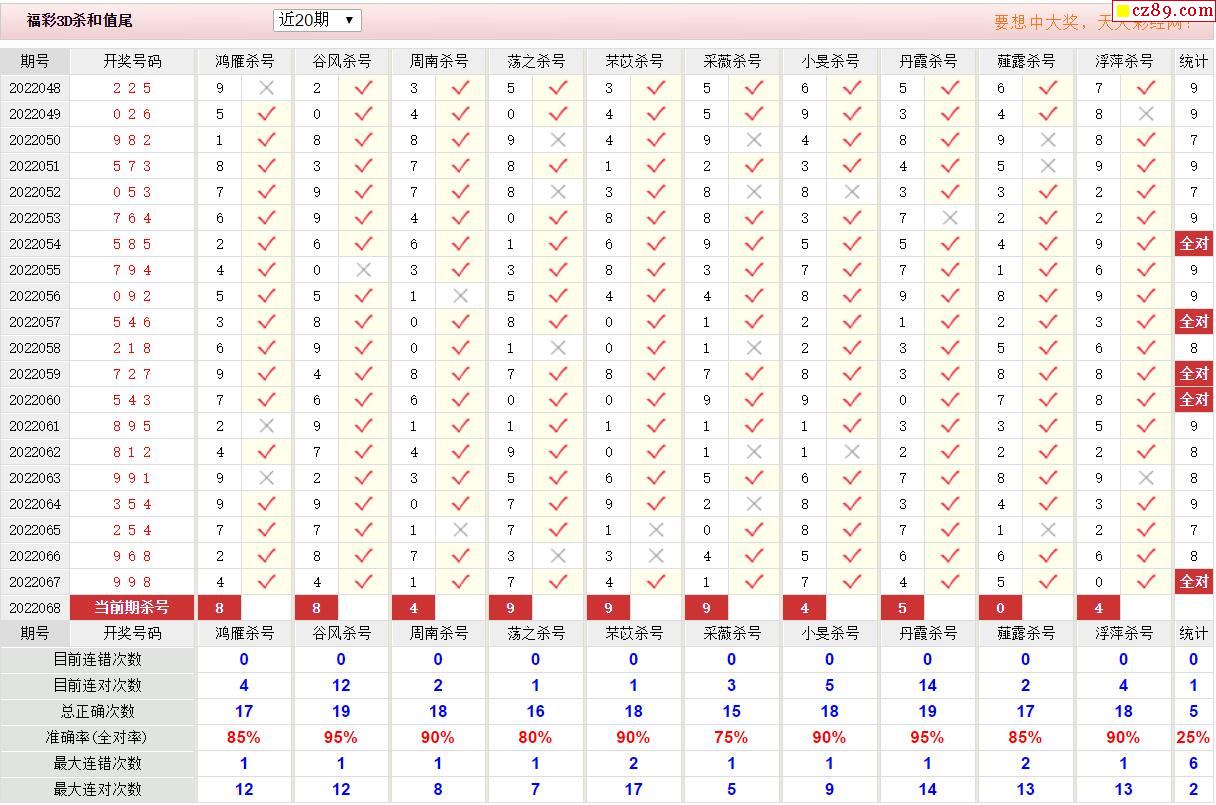Viewport: 1216px width, 805px height.
Task: Click the red 当前期杀号 label
Action: point(132,608)
